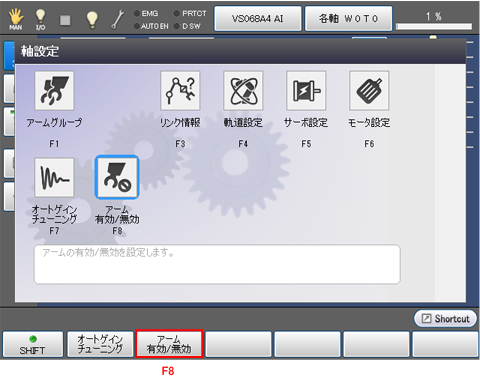This screenshot has height=377, width=480.
Task: Open the モータ設定 (F6) icon
Action: [369, 91]
